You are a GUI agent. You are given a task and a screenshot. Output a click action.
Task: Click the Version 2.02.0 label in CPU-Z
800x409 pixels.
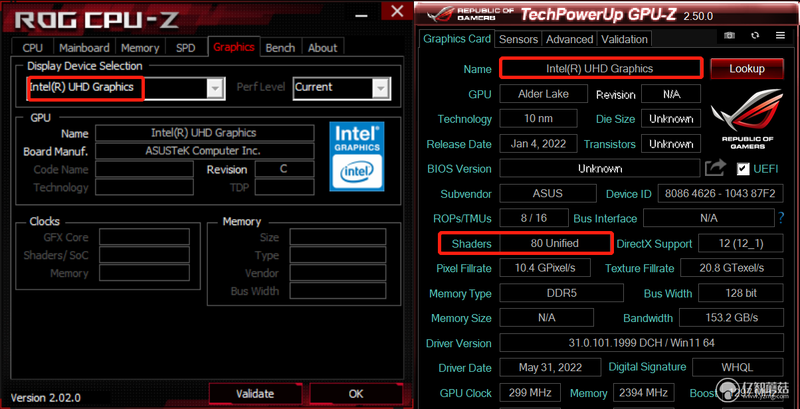(x=45, y=398)
